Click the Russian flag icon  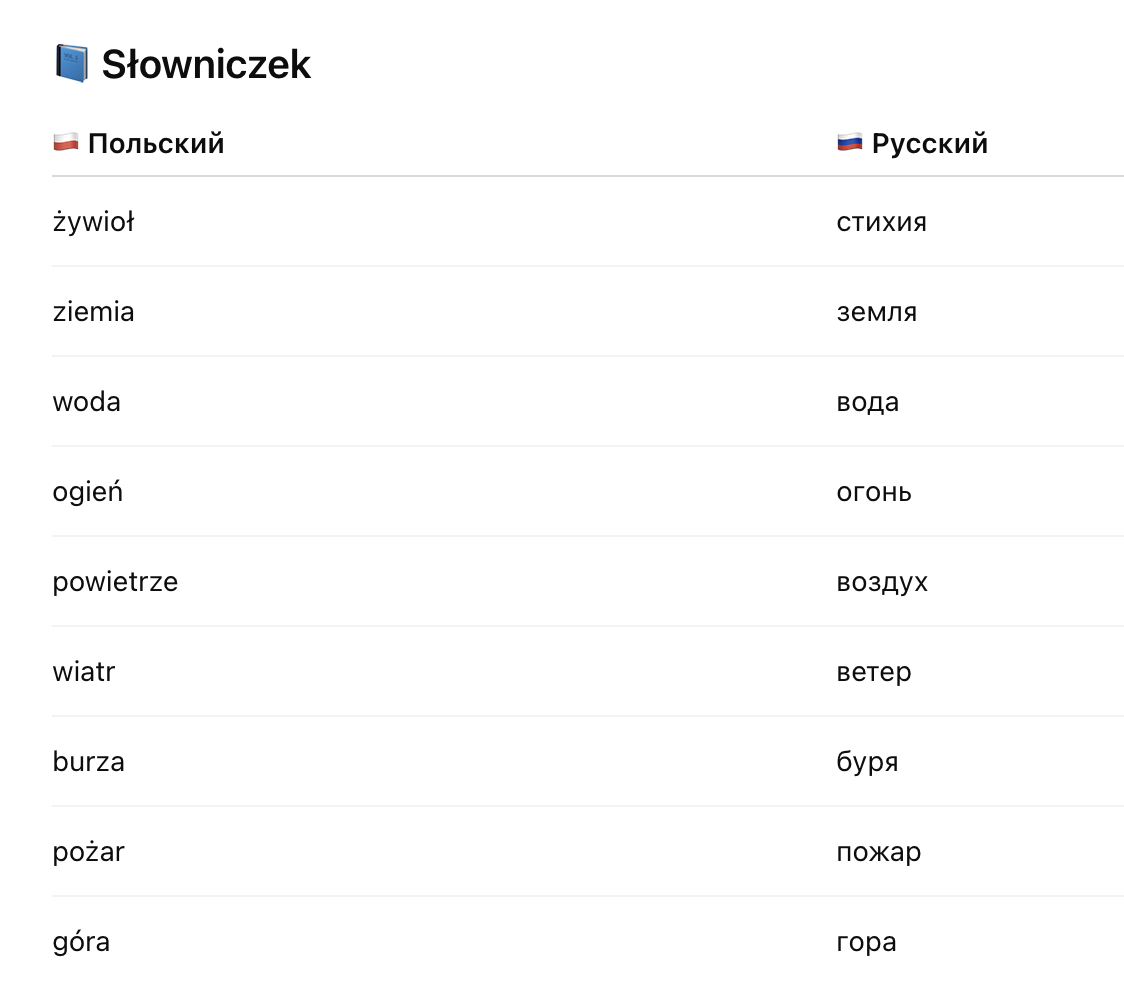[849, 142]
